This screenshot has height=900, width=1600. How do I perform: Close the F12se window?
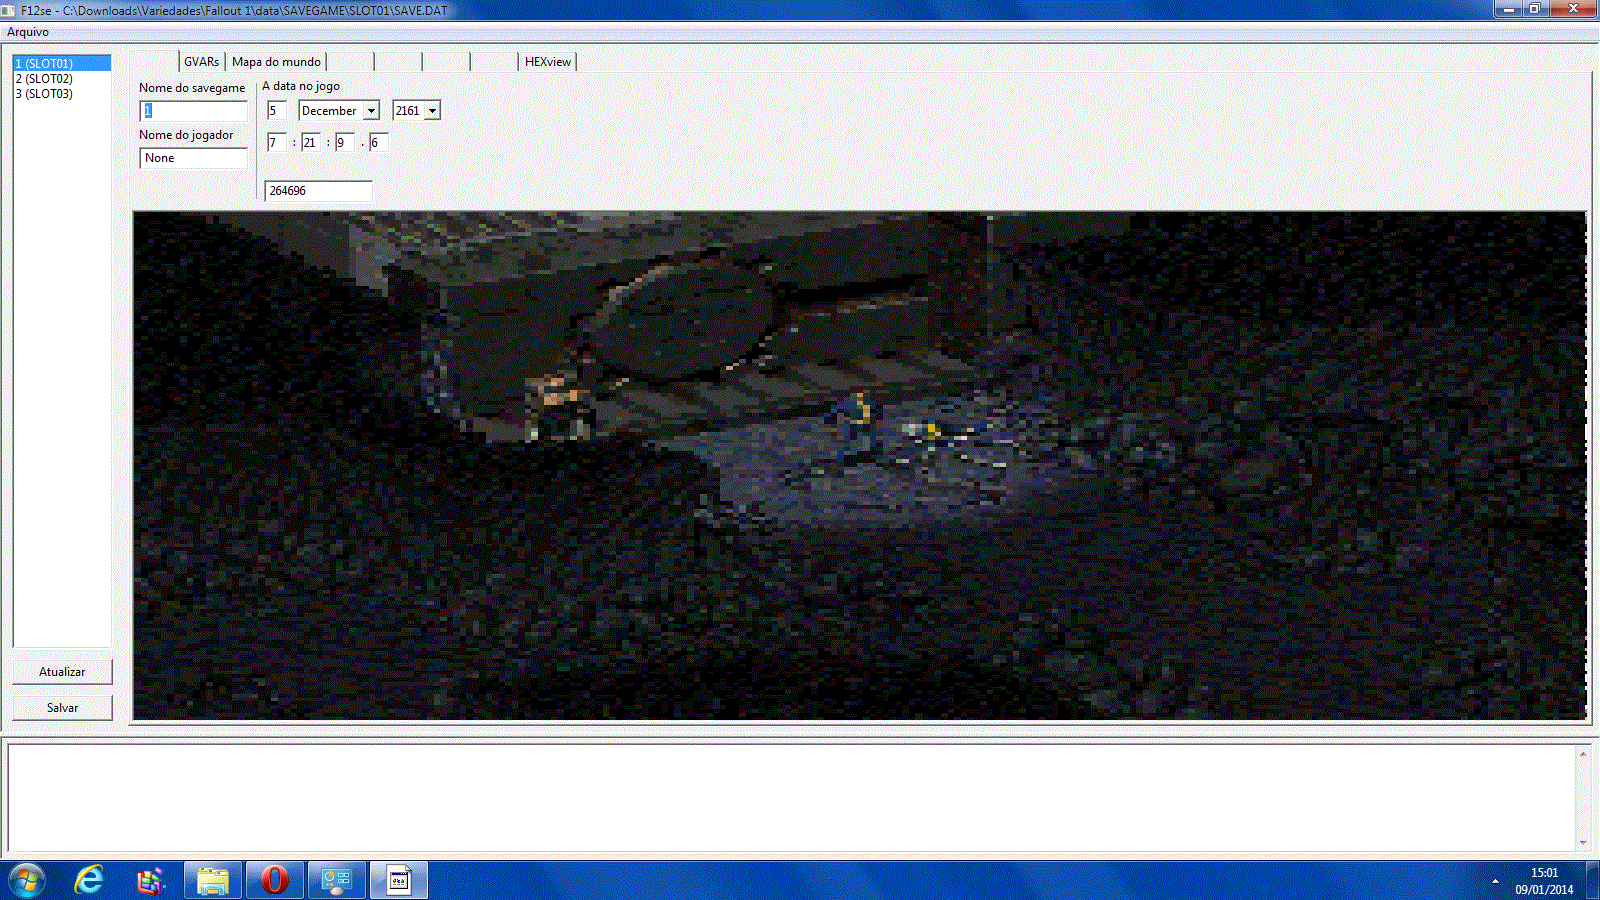[1574, 9]
